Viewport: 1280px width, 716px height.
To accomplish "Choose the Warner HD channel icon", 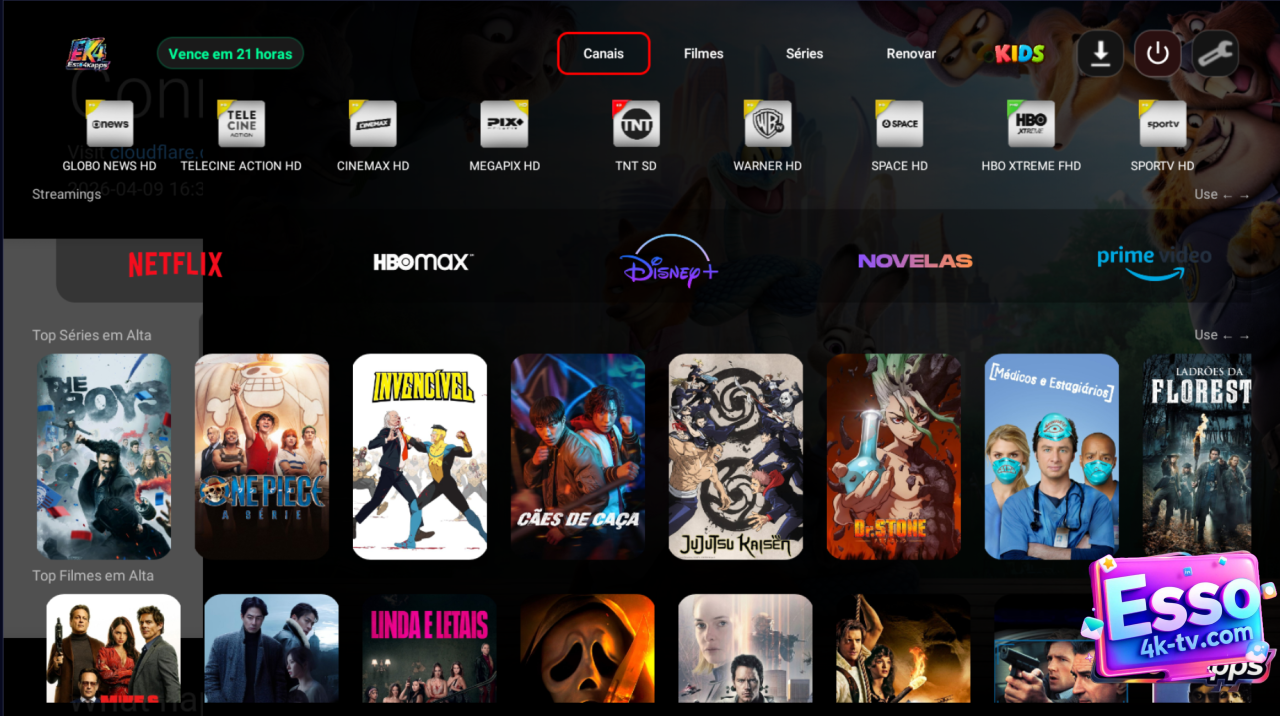I will (767, 125).
